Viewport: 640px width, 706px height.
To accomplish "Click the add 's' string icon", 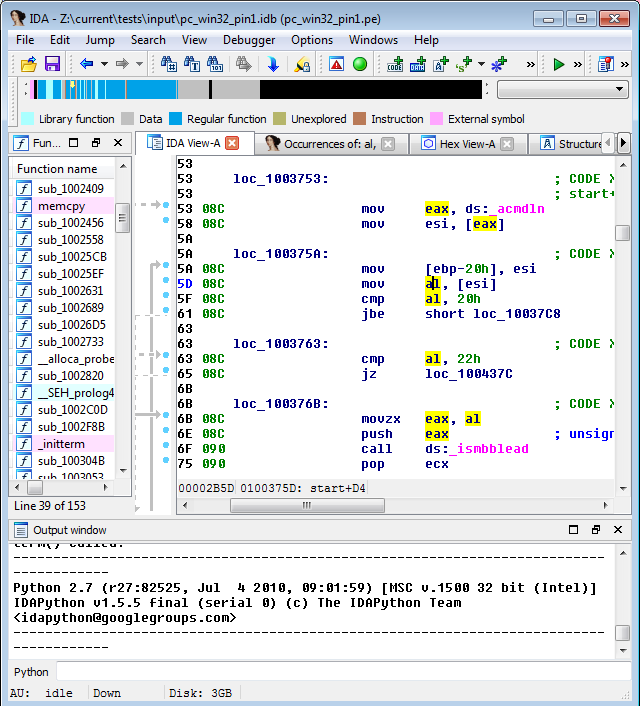I will (x=463, y=64).
